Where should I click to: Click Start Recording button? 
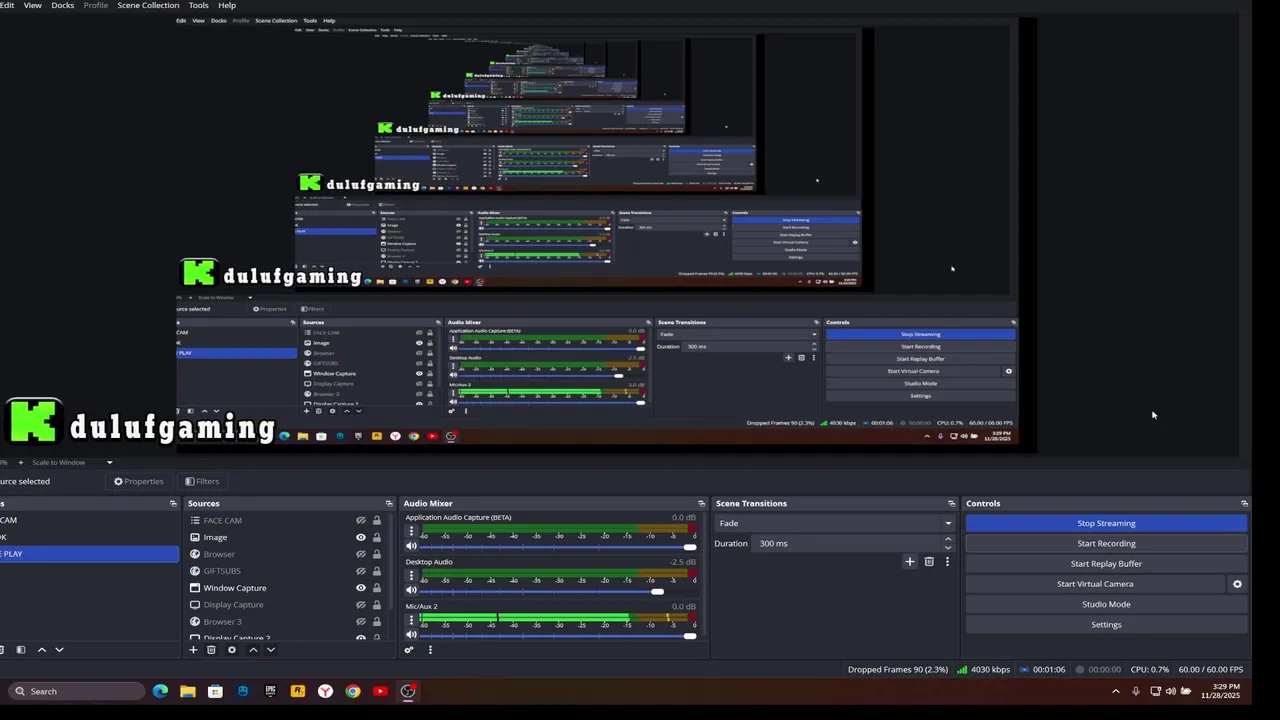pos(1106,543)
